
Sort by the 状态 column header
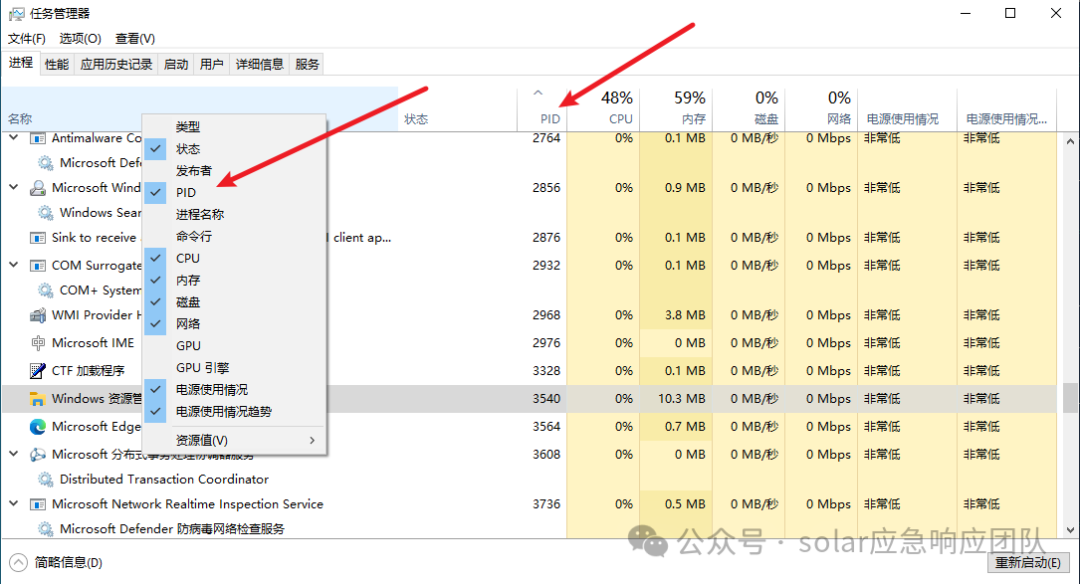[457, 109]
